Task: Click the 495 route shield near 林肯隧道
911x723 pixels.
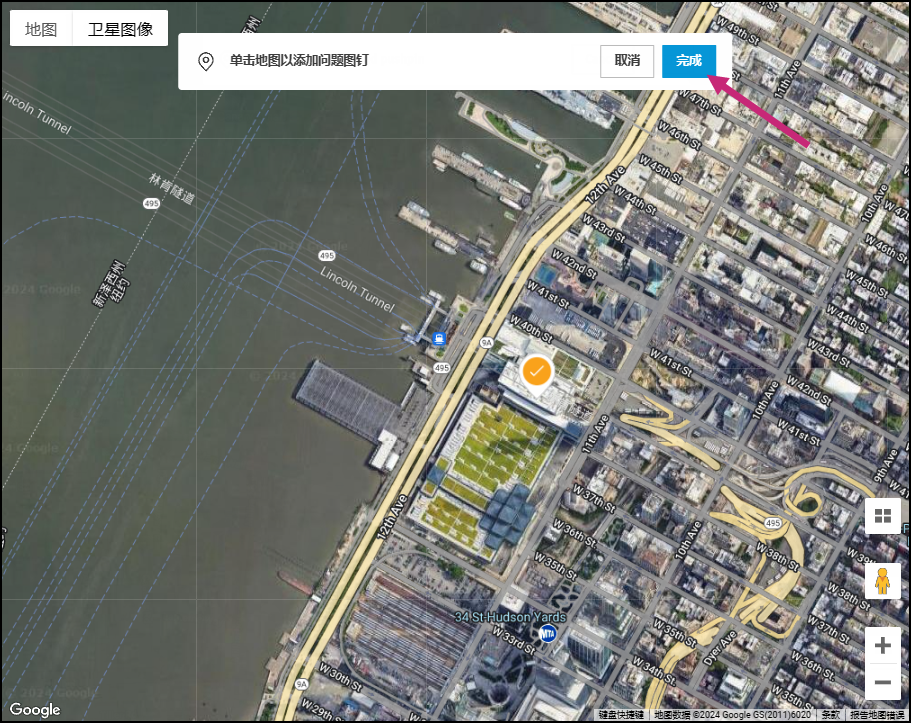Action: point(151,203)
